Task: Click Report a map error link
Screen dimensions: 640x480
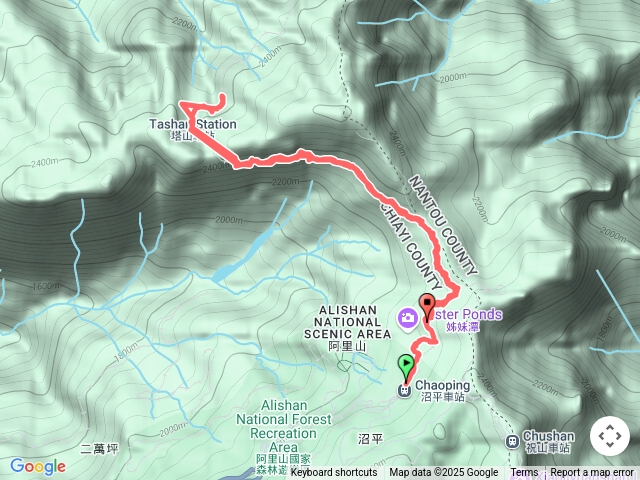Action: pyautogui.click(x=591, y=473)
